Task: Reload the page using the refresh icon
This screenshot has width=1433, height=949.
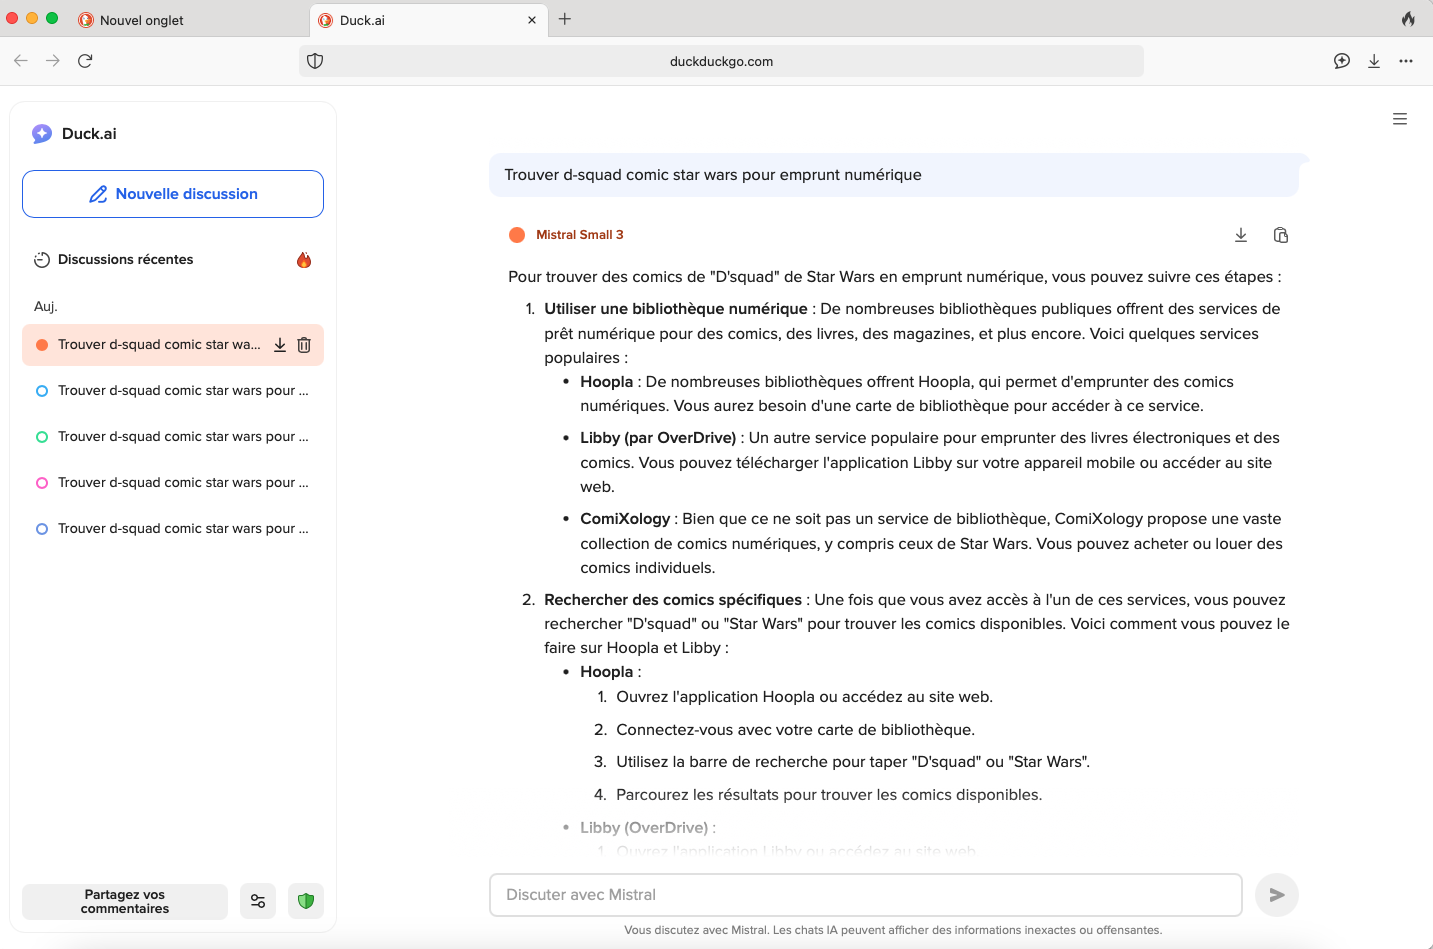Action: (x=85, y=61)
